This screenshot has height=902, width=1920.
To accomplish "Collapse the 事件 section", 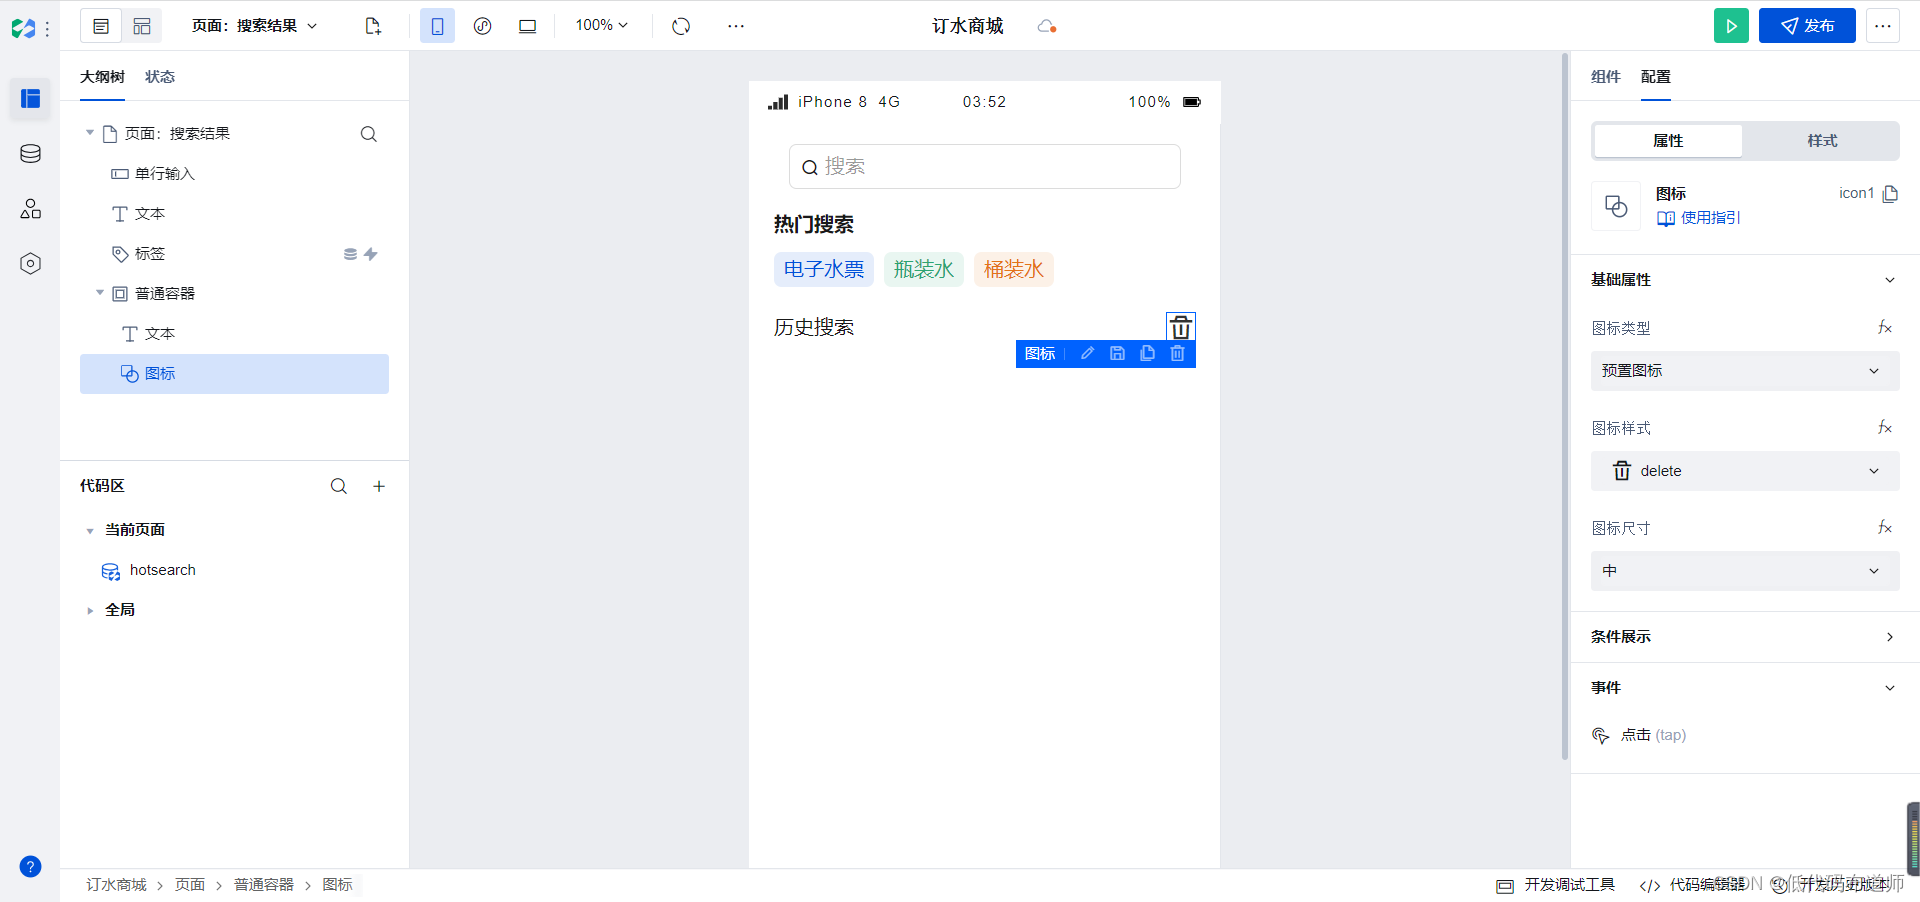I will click(x=1889, y=688).
